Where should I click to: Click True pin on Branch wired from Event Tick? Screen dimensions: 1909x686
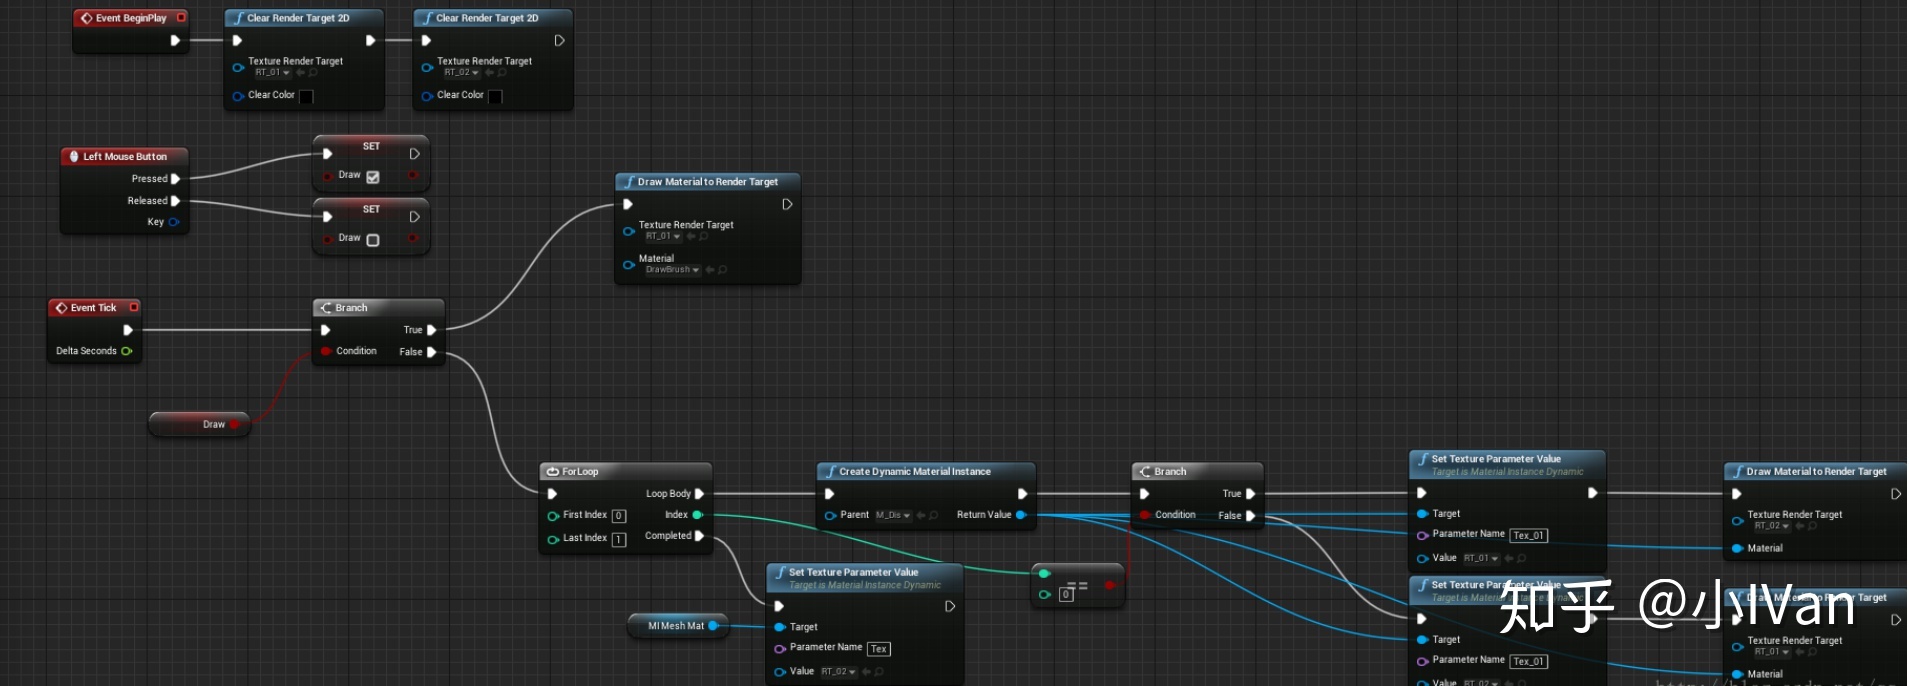pyautogui.click(x=431, y=330)
